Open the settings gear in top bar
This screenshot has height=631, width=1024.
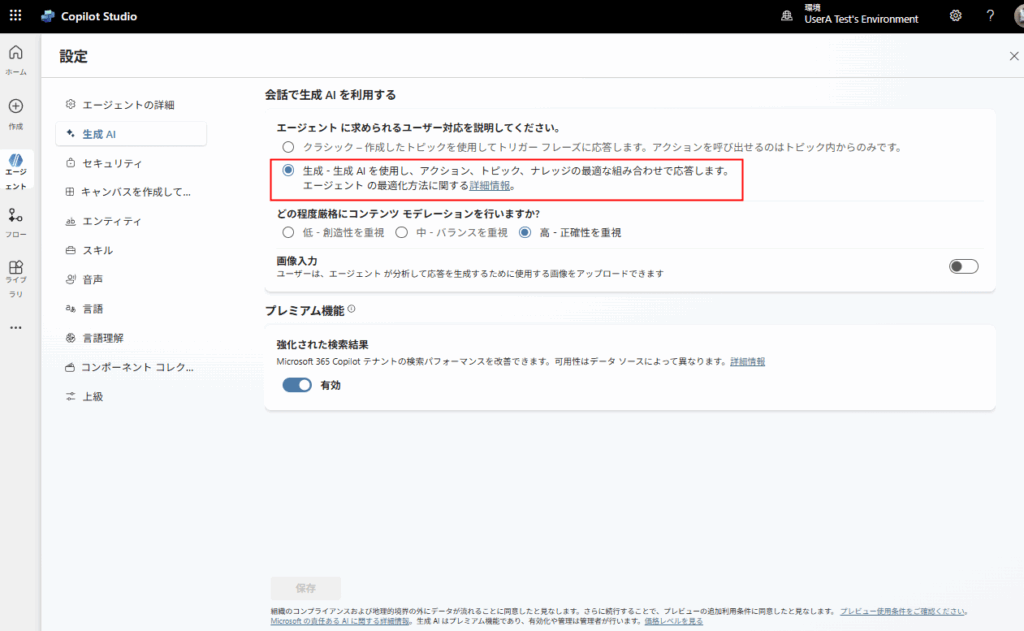(x=955, y=16)
